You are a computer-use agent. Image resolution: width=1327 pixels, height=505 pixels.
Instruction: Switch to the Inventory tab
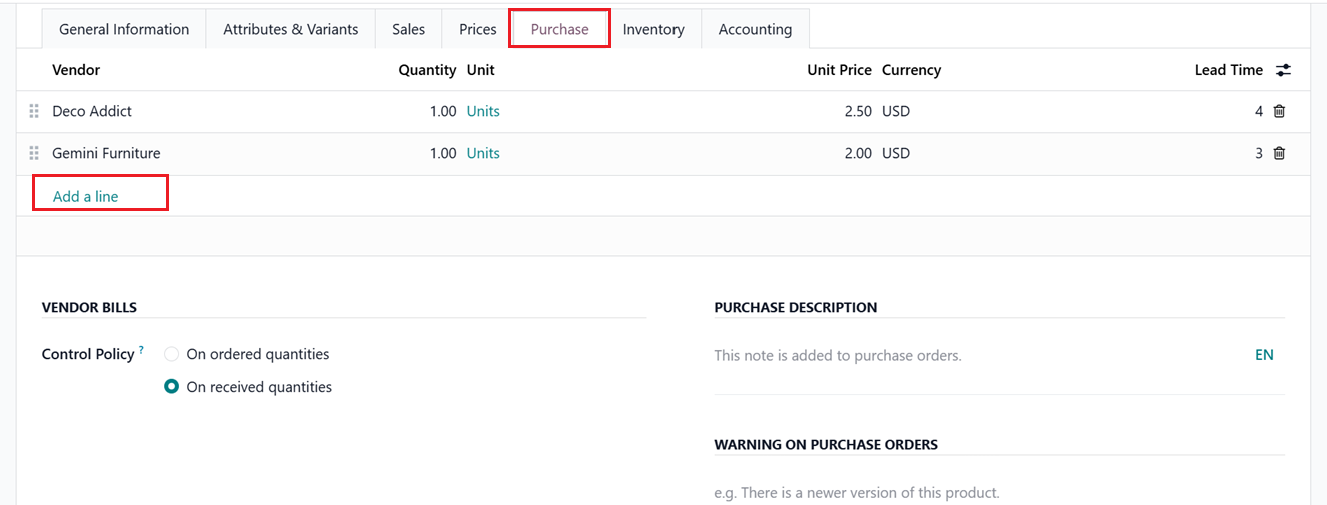[x=653, y=29]
